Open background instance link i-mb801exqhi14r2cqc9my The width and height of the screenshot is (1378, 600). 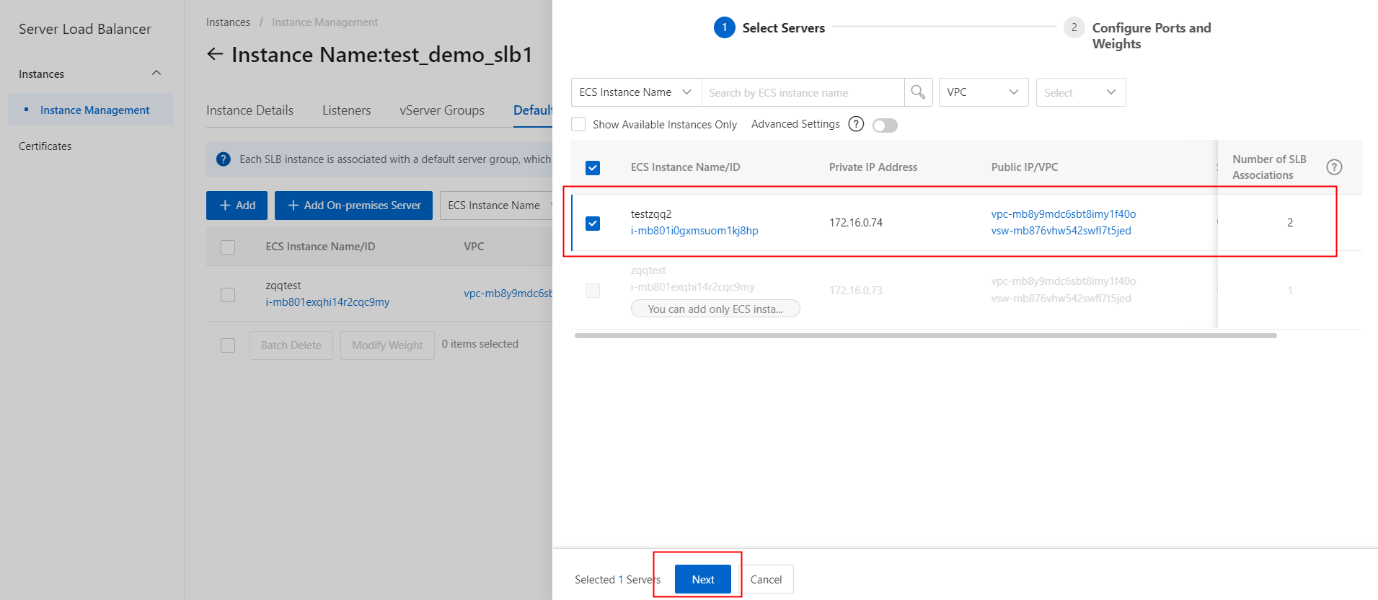point(328,302)
